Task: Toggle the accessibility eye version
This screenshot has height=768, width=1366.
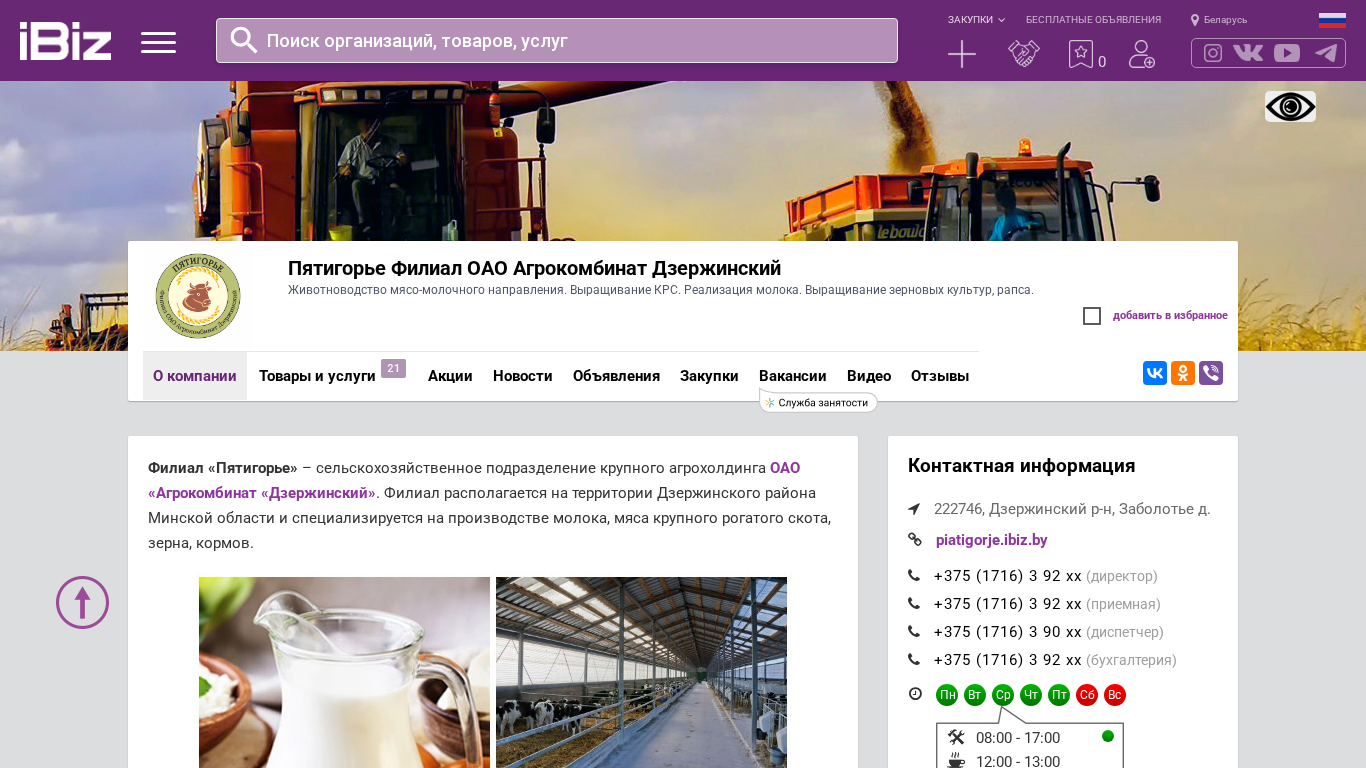Action: point(1290,107)
